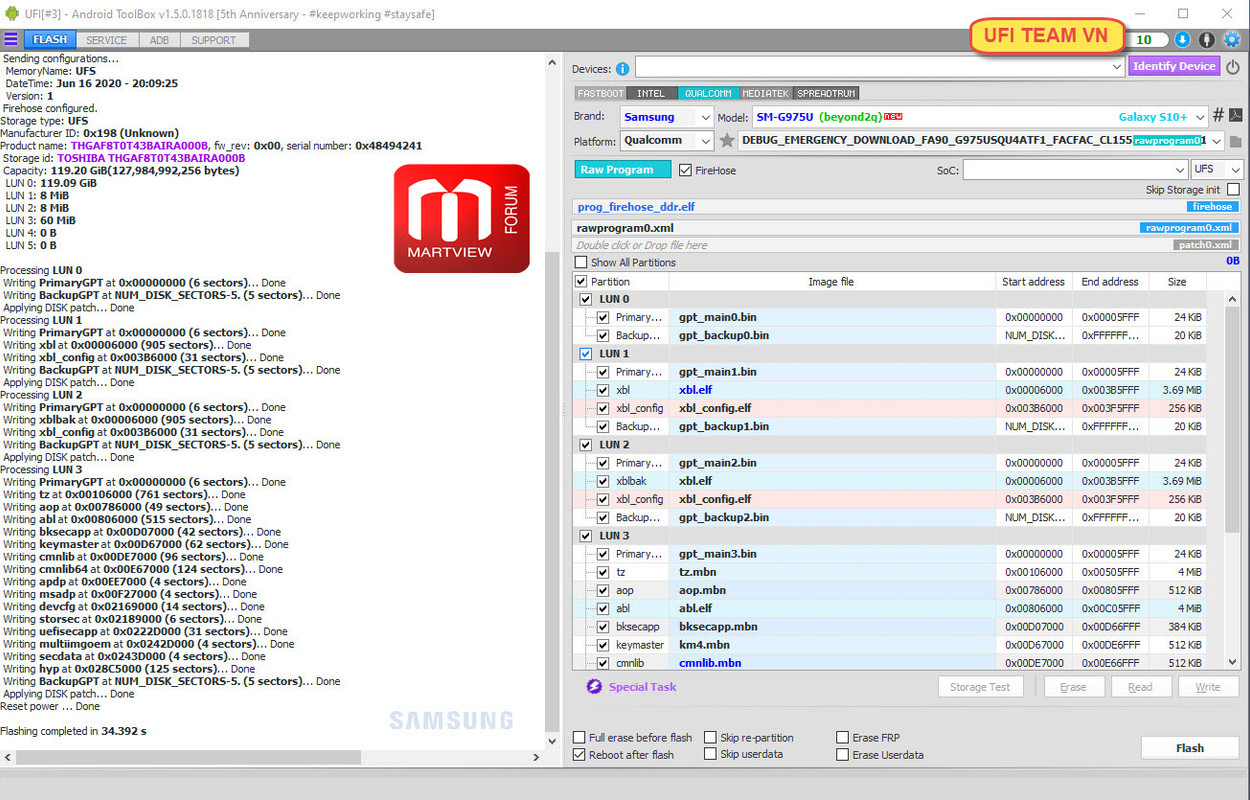The image size is (1250, 800).
Task: Click the prog_firehose_ddr.elf firehose field
Action: click(x=907, y=207)
